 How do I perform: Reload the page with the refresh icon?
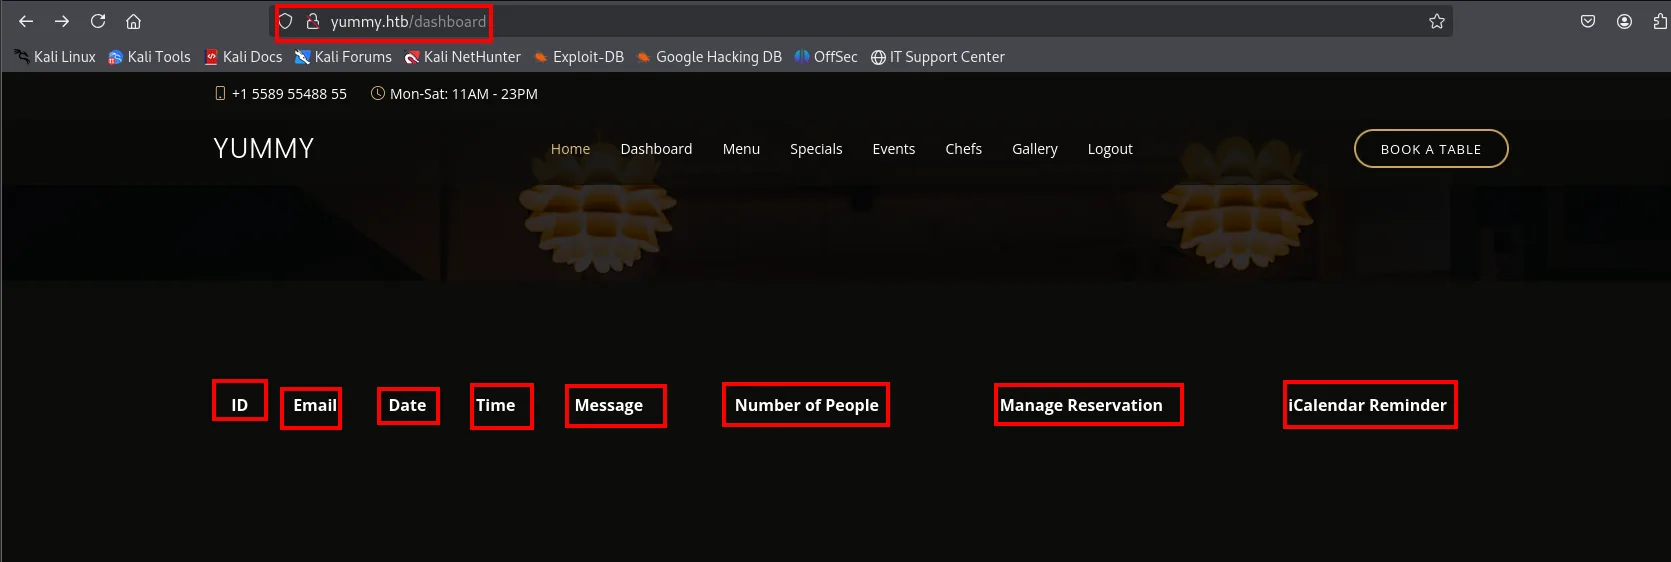[x=98, y=21]
